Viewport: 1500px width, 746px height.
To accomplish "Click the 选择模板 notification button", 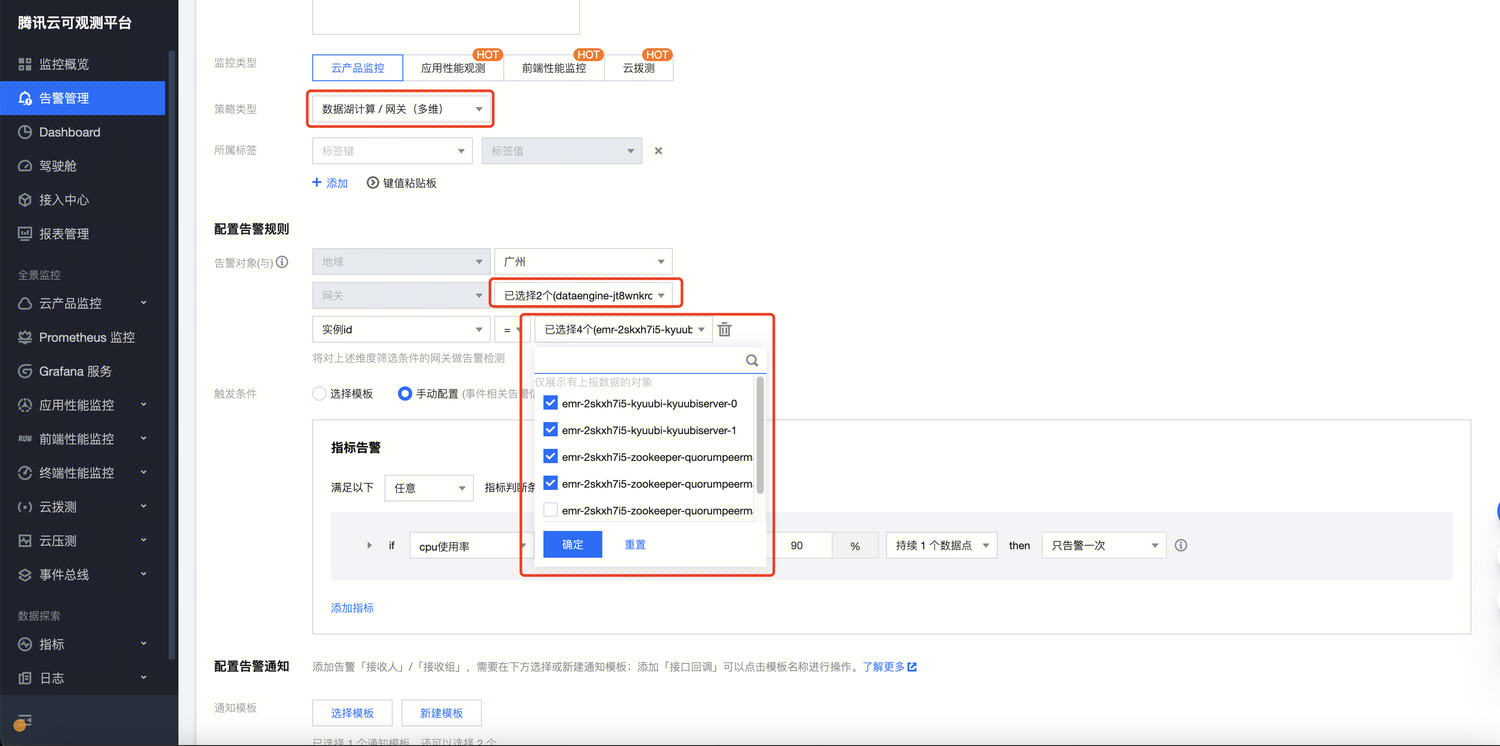I will pos(352,713).
